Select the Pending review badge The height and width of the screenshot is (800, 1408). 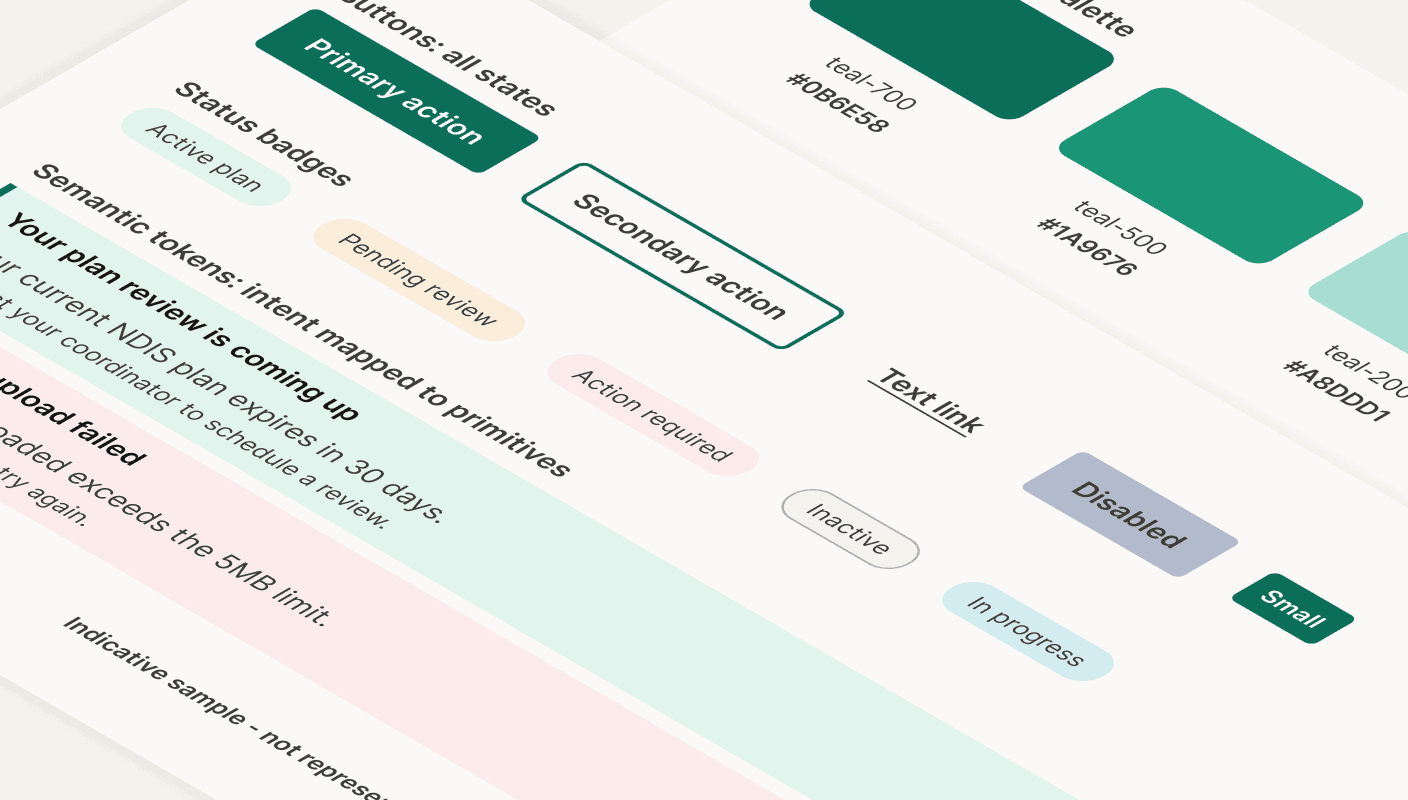click(418, 277)
